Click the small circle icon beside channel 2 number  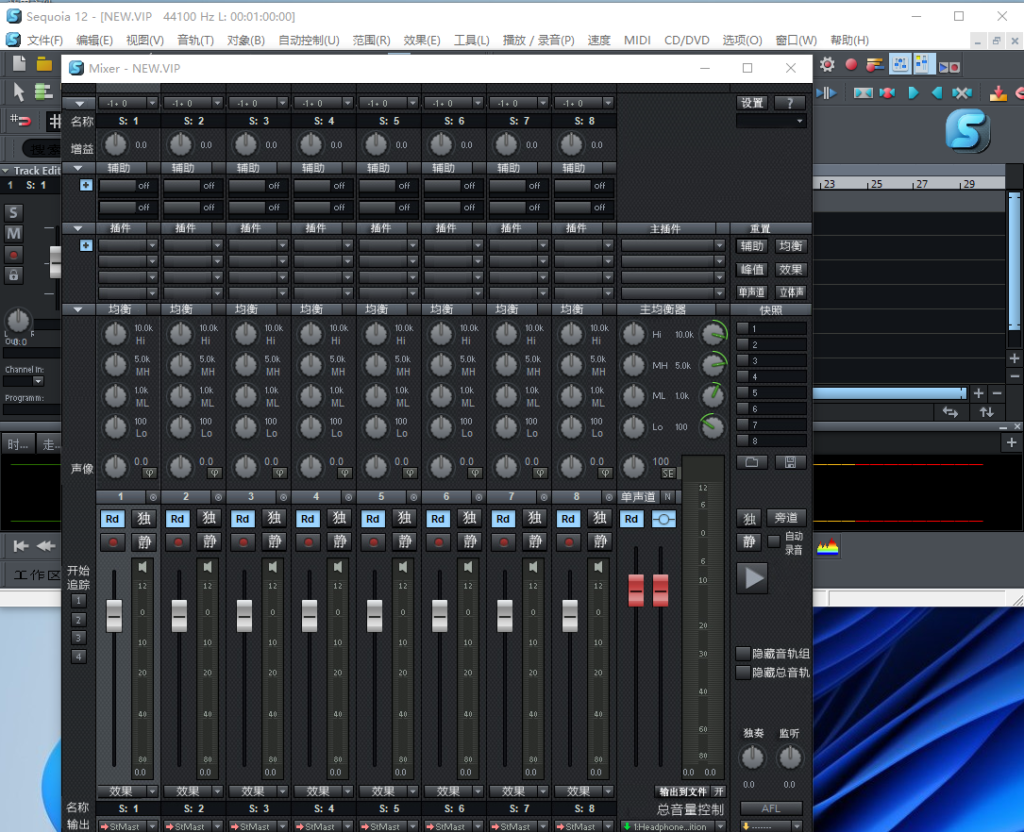218,497
